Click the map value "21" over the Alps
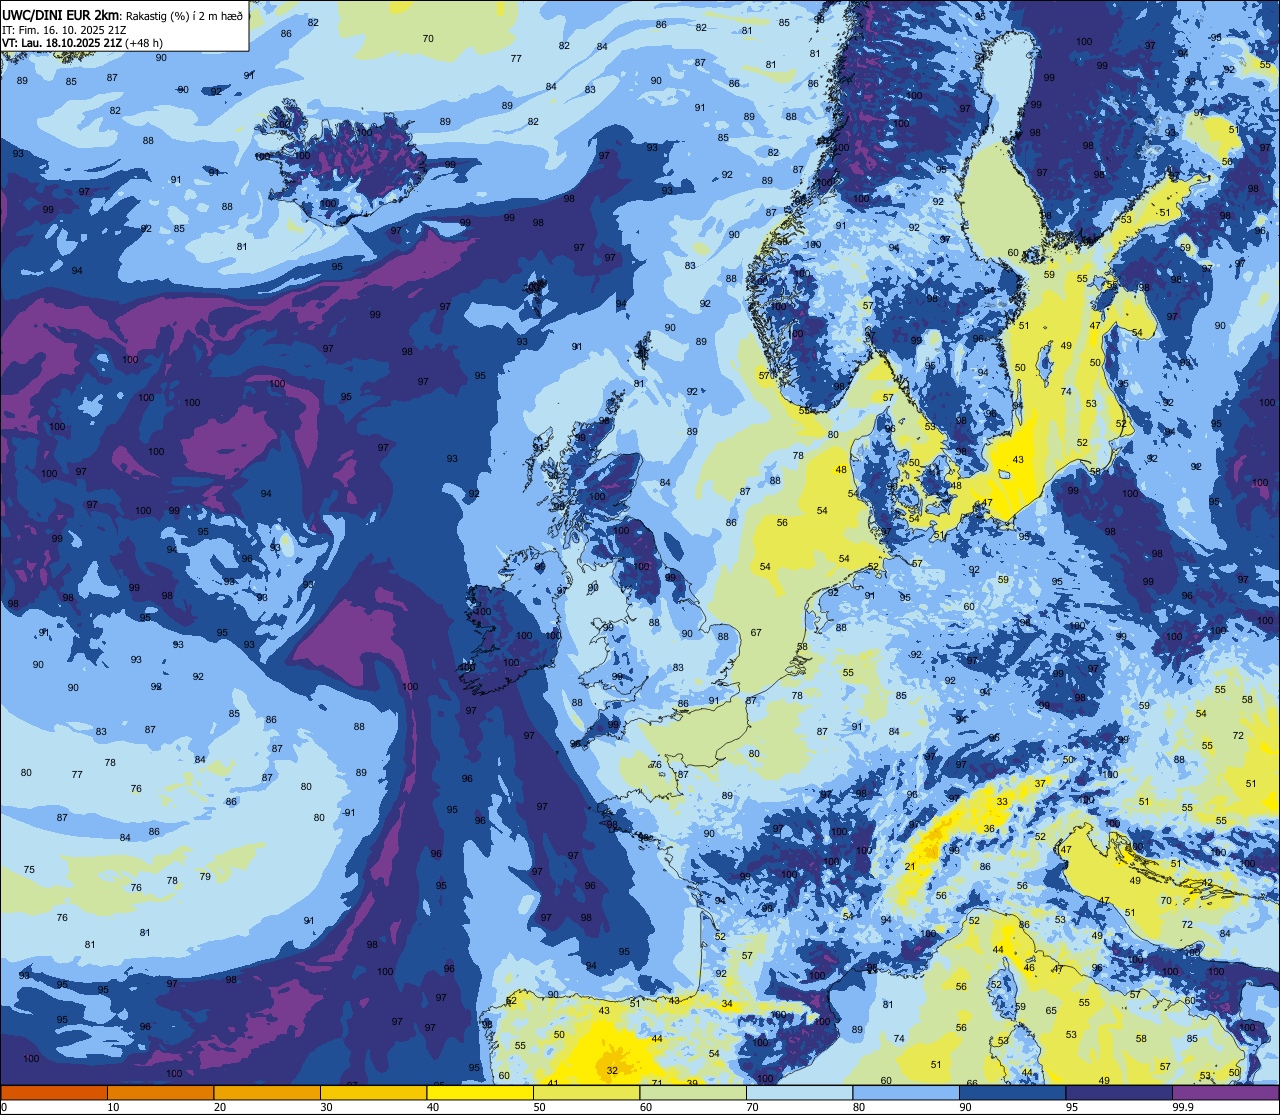Viewport: 1280px width, 1115px height. point(910,866)
